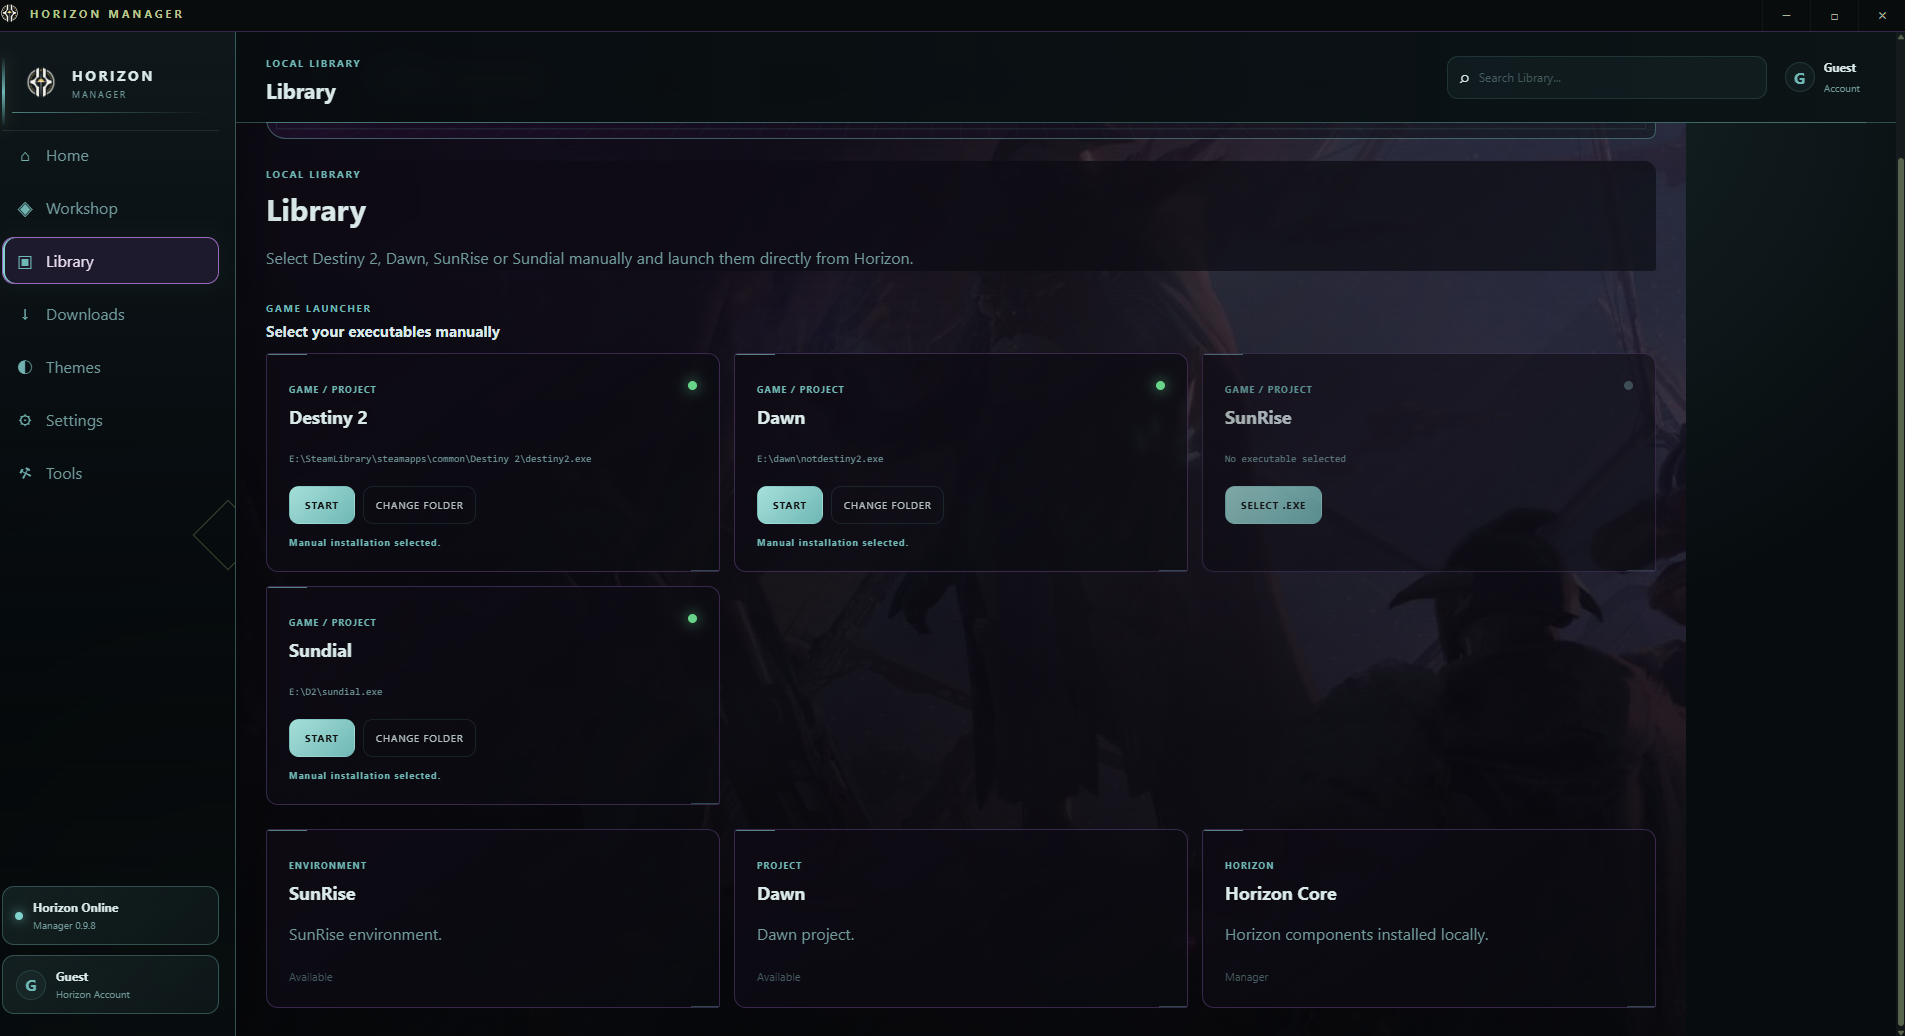This screenshot has width=1905, height=1036.
Task: Click the Horizon Manager title bar logo
Action: [10, 14]
